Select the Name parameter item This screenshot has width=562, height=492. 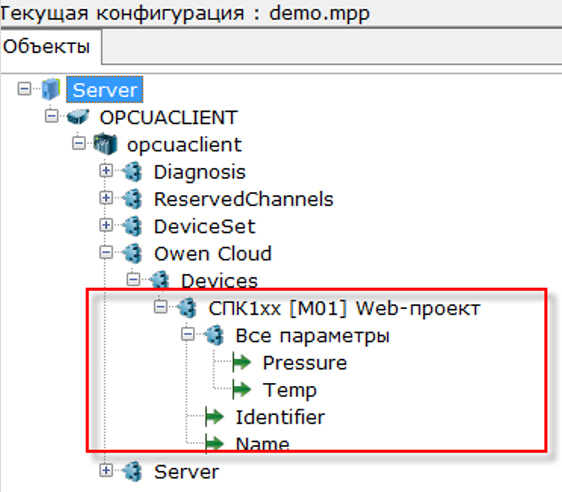tap(262, 444)
